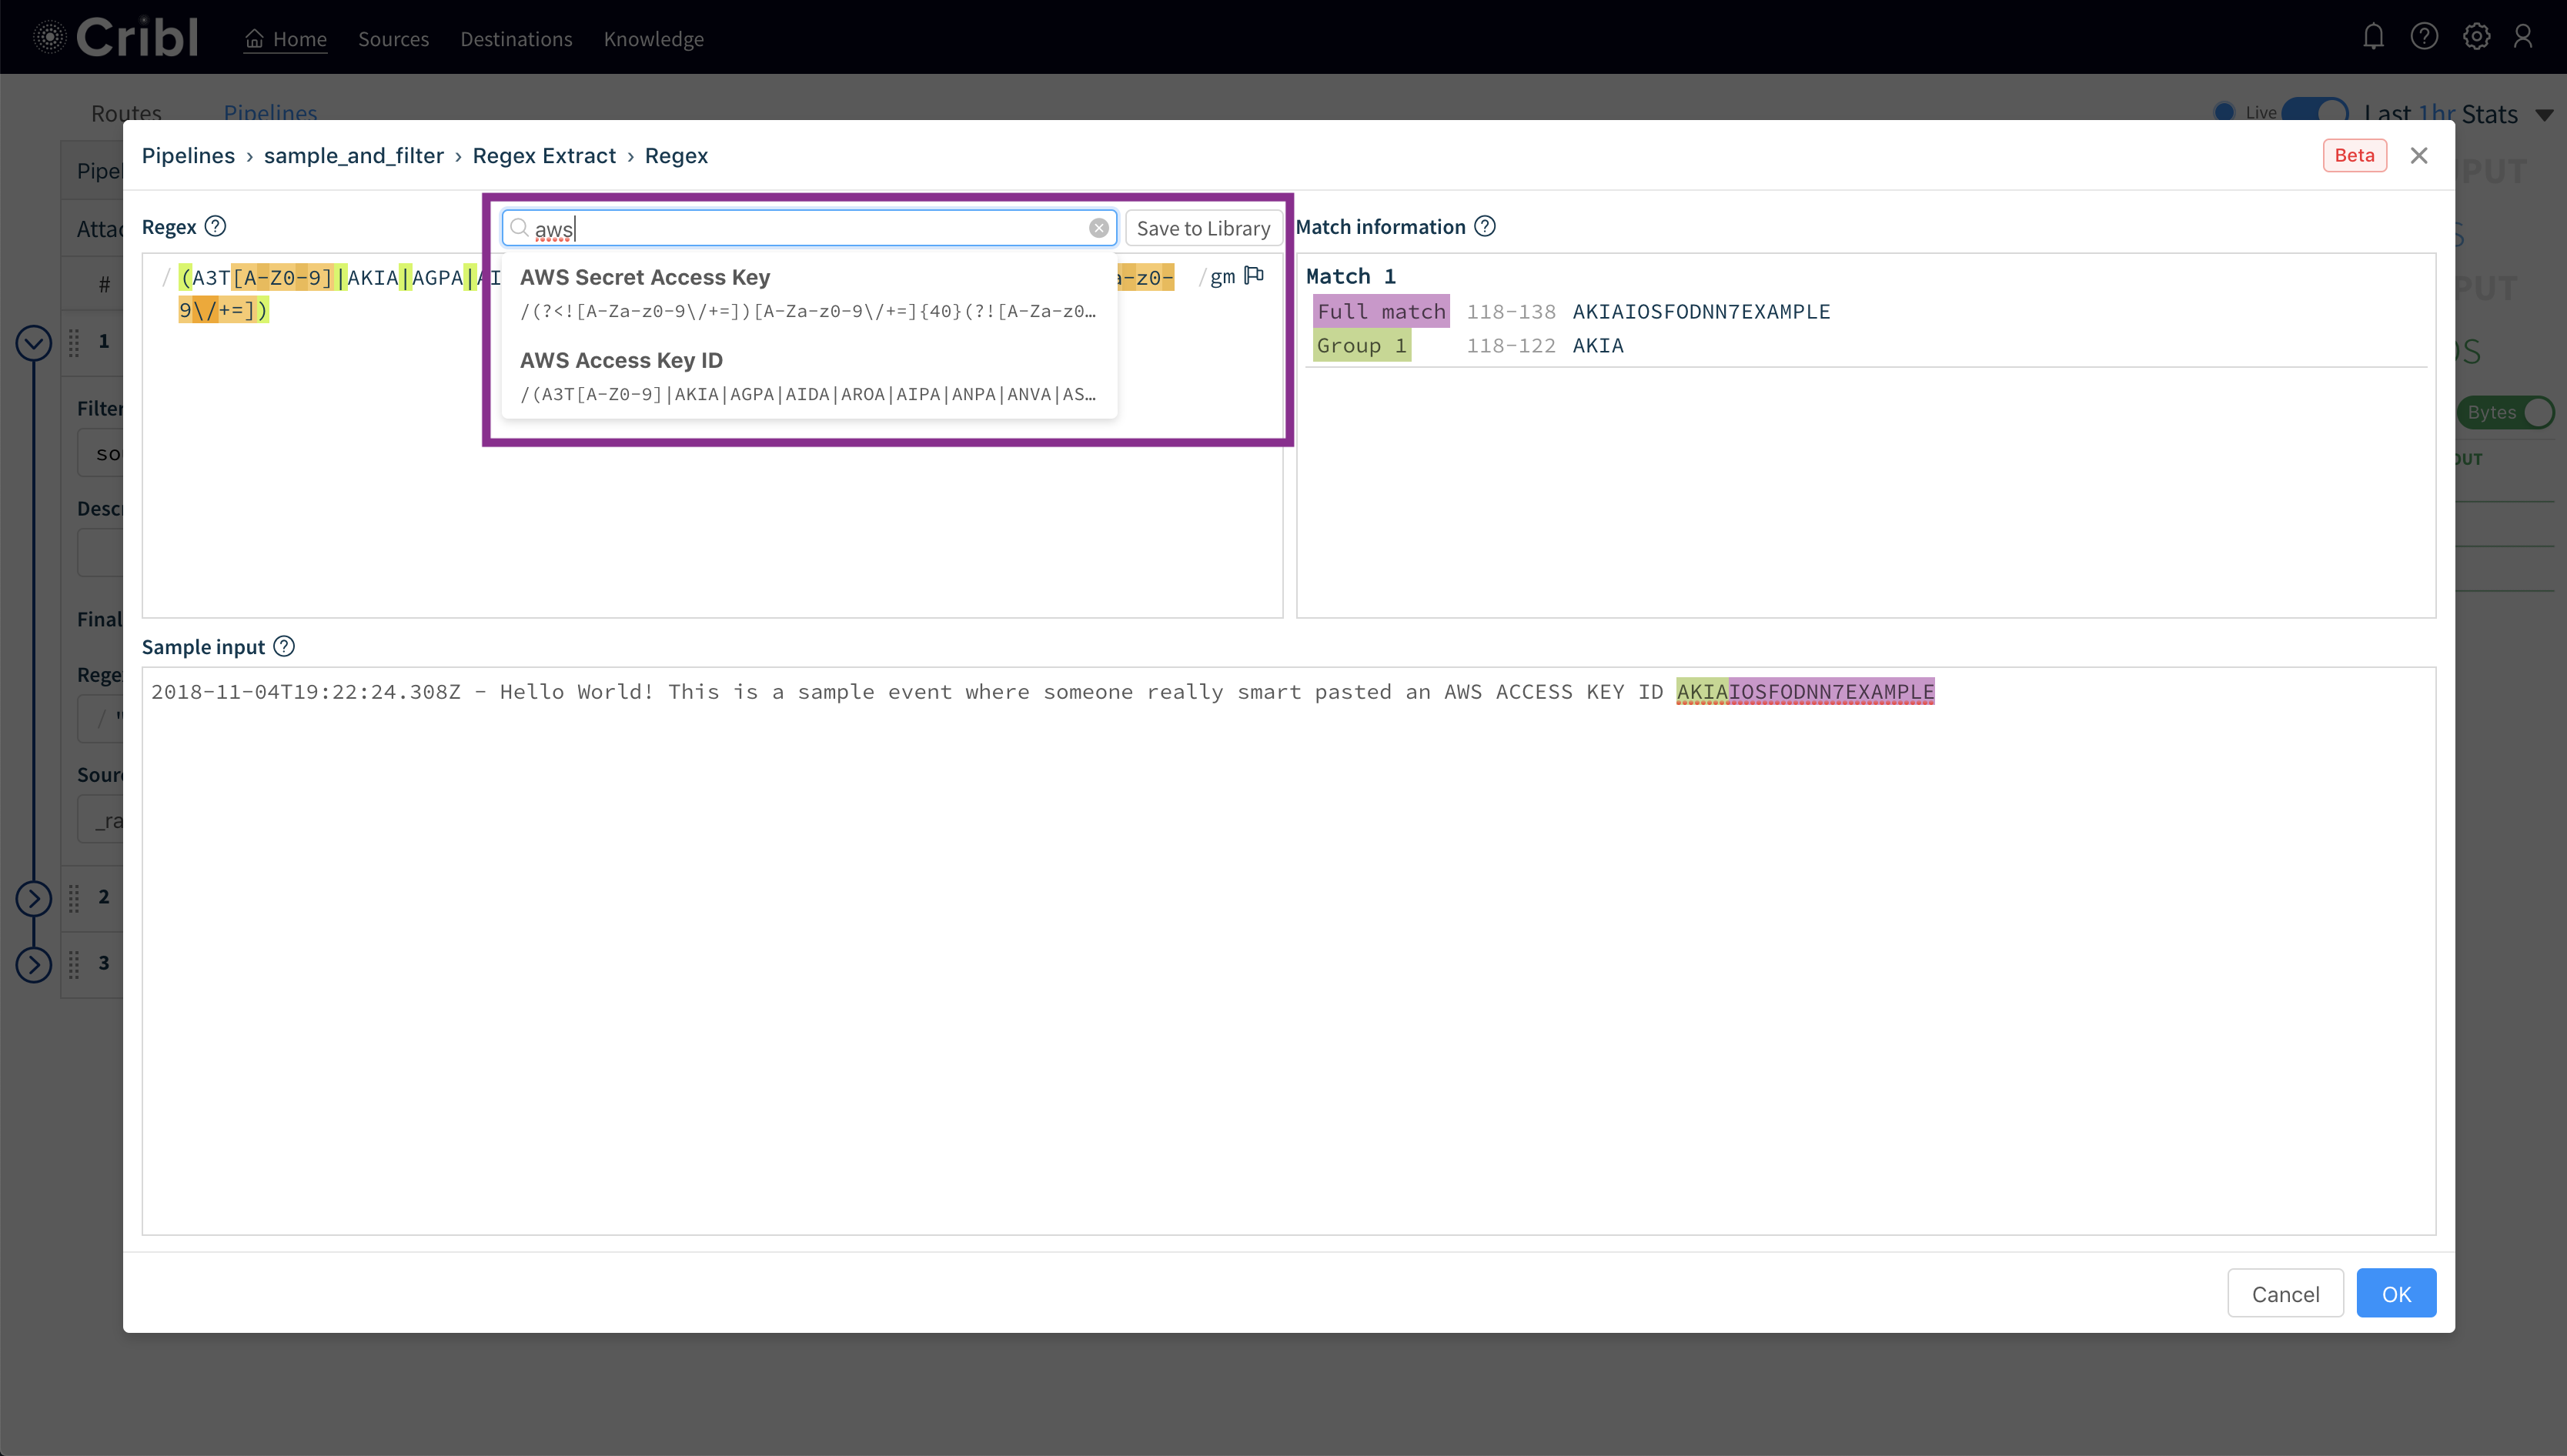
Task: Open notifications bell icon
Action: point(2373,37)
